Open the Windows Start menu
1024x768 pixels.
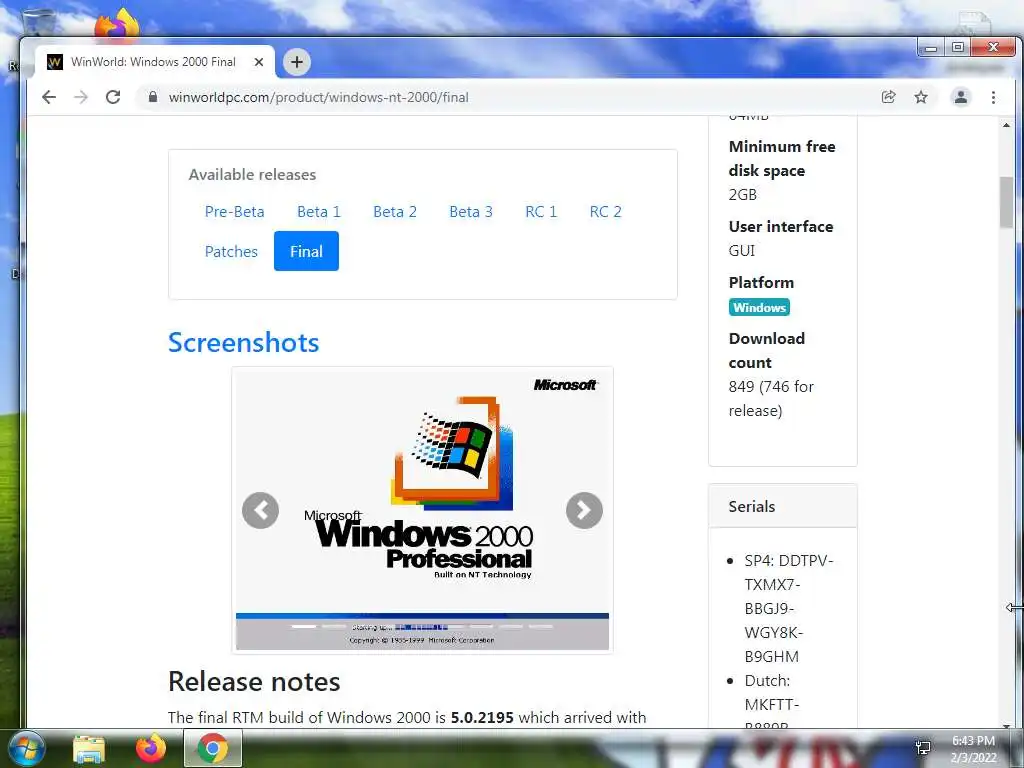pyautogui.click(x=25, y=748)
